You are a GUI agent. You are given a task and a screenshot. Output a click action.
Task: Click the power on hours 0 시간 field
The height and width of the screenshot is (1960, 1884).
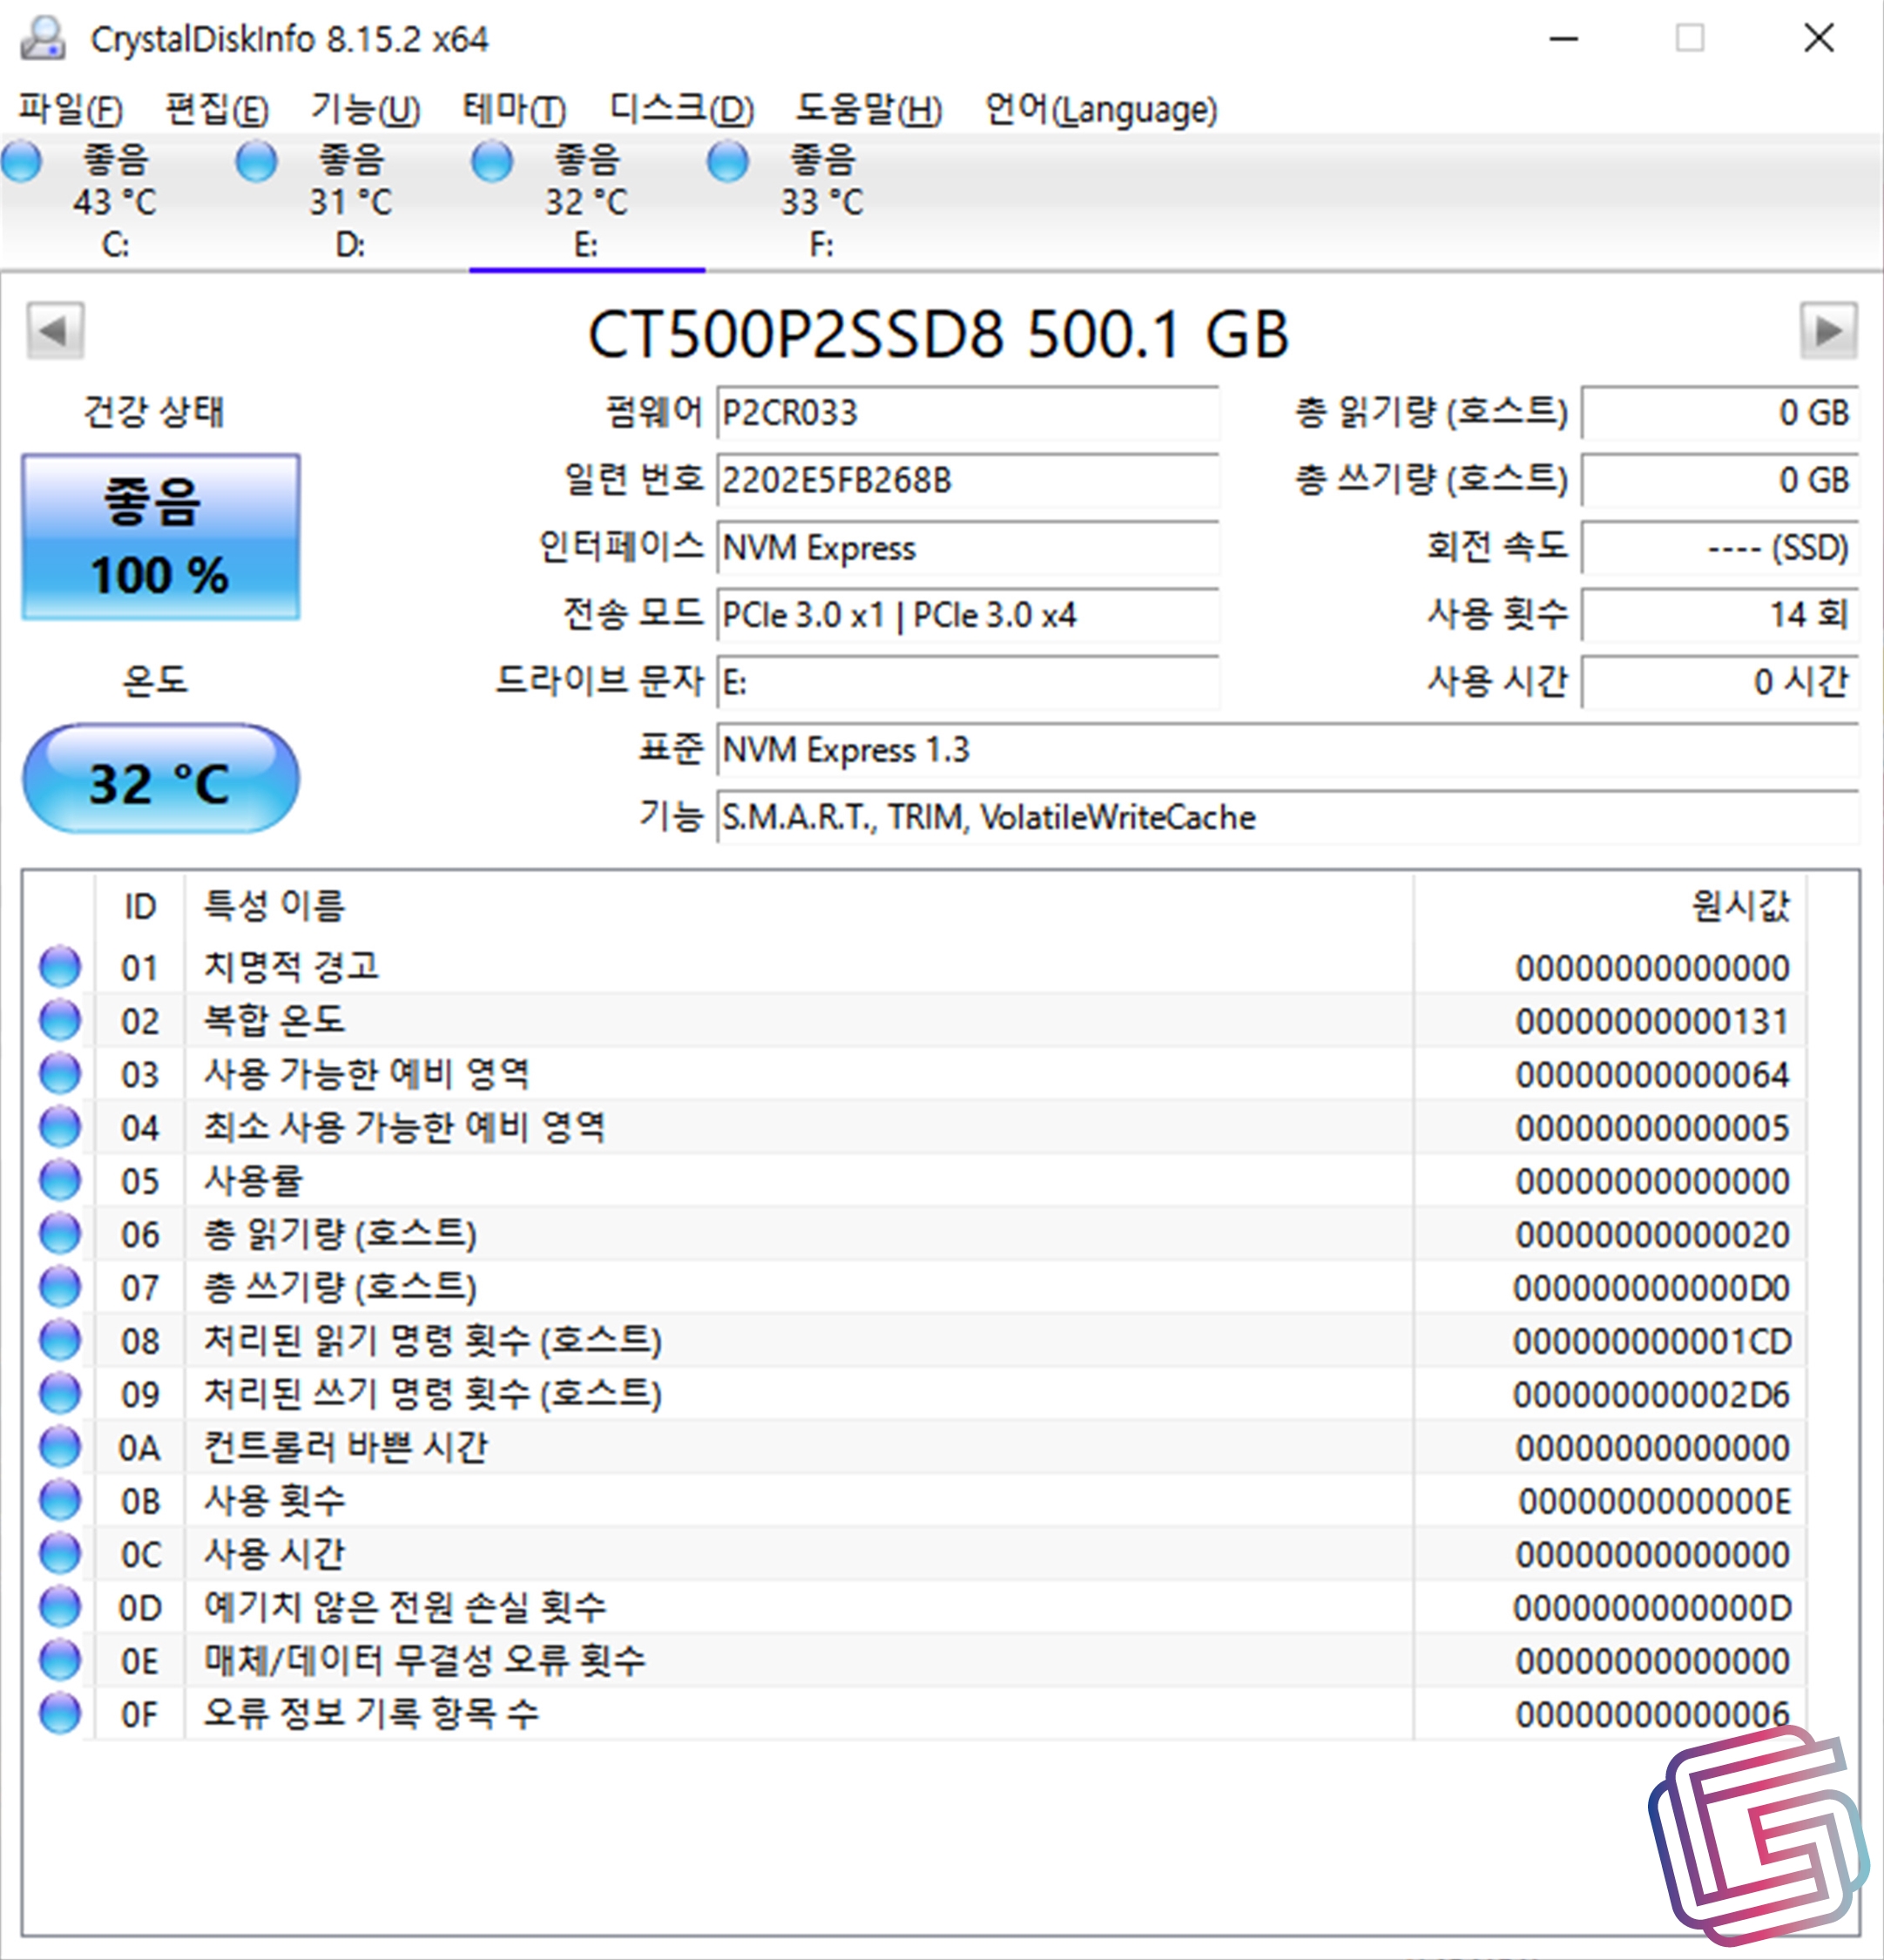(x=1720, y=682)
